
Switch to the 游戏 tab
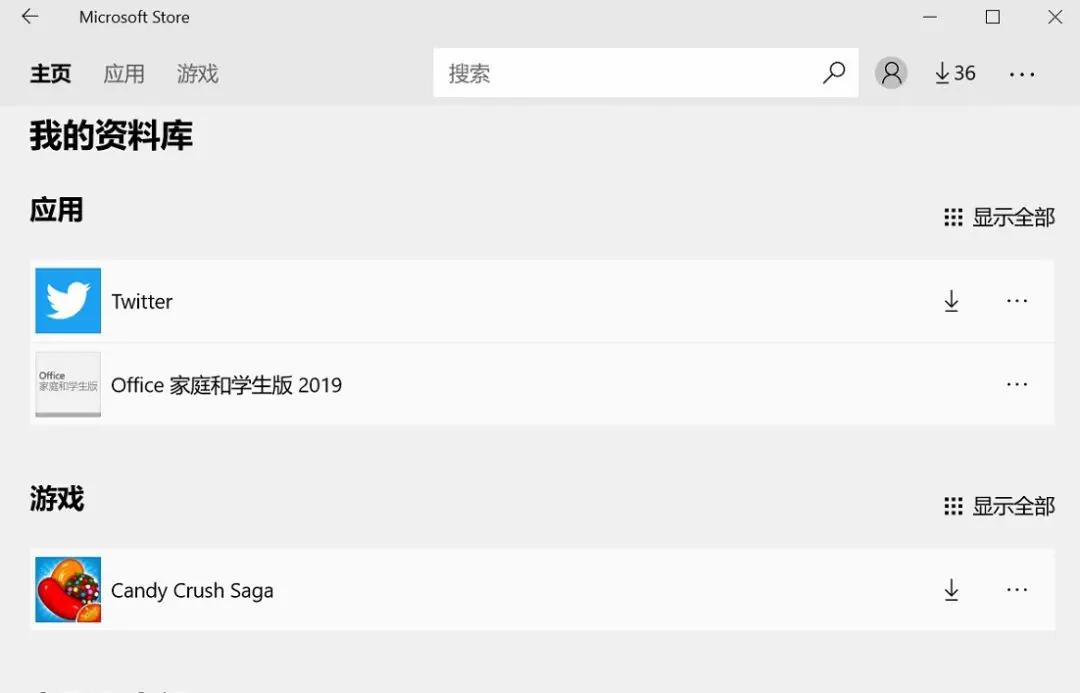(197, 73)
